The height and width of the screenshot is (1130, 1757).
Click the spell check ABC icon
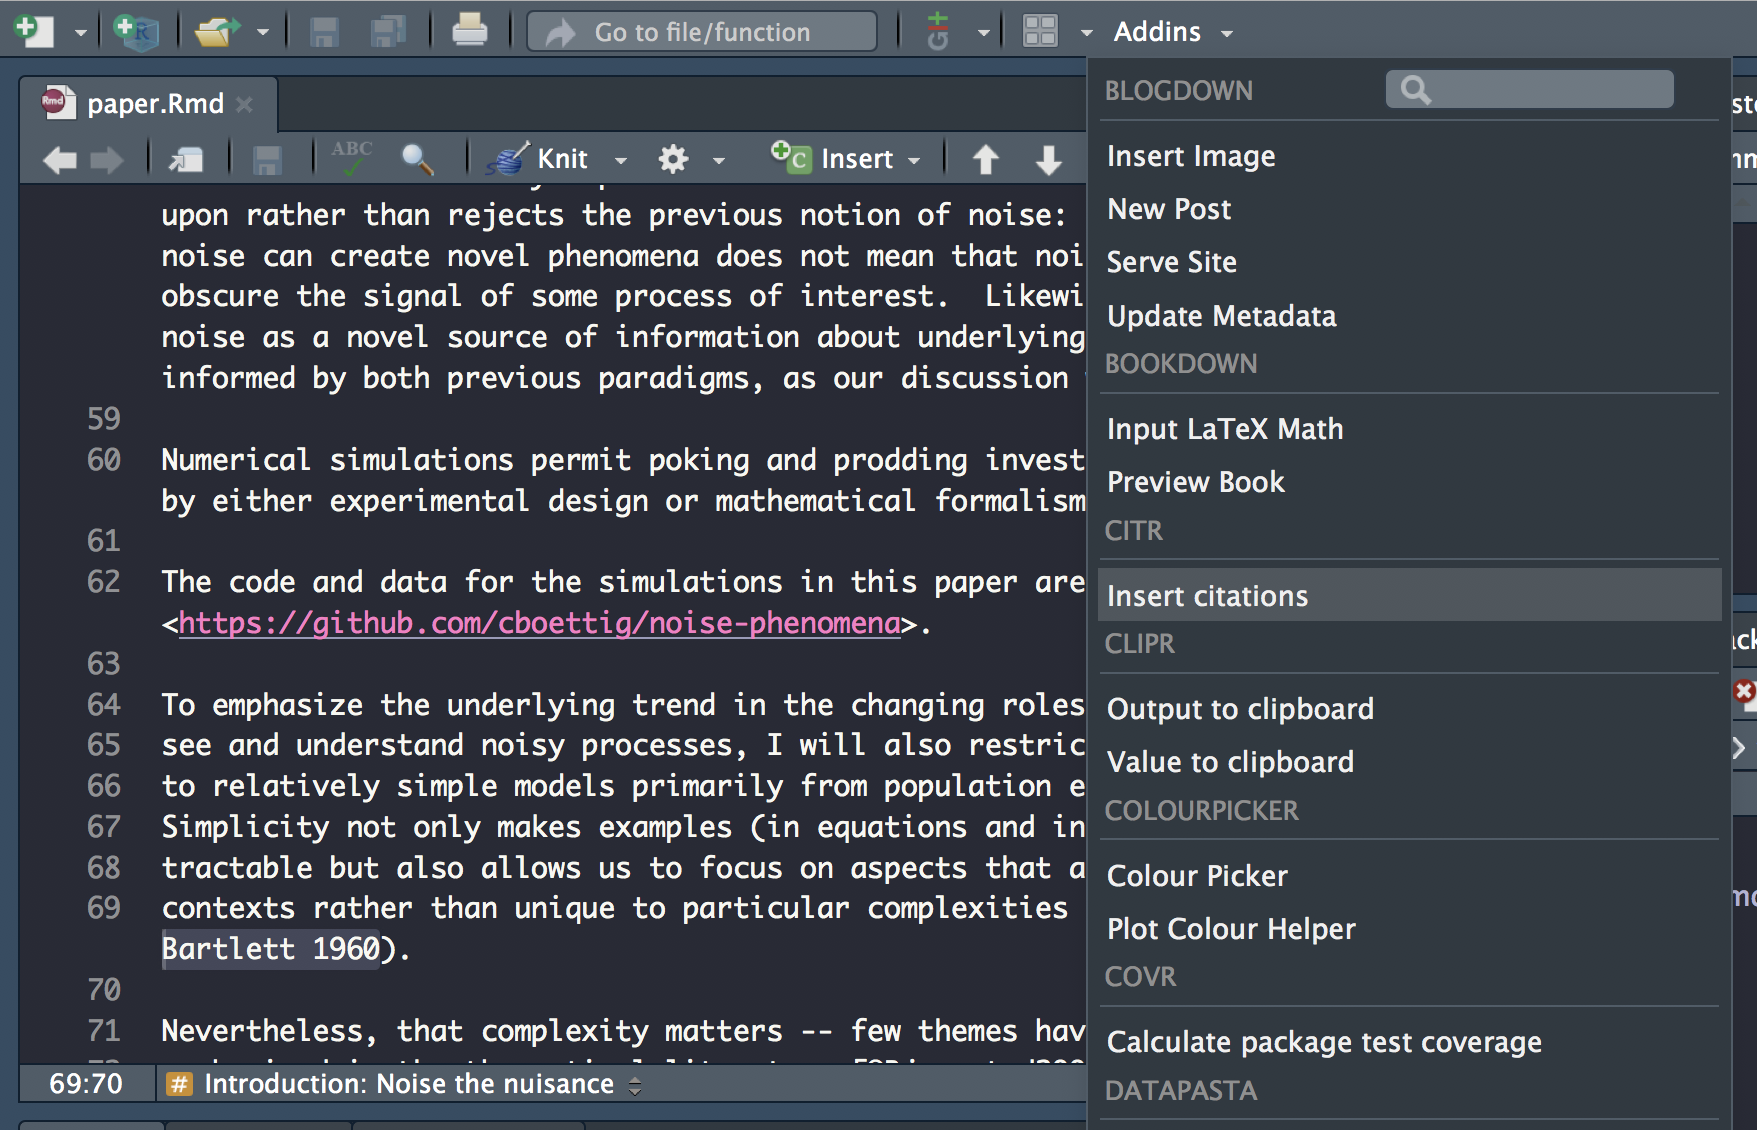click(351, 158)
